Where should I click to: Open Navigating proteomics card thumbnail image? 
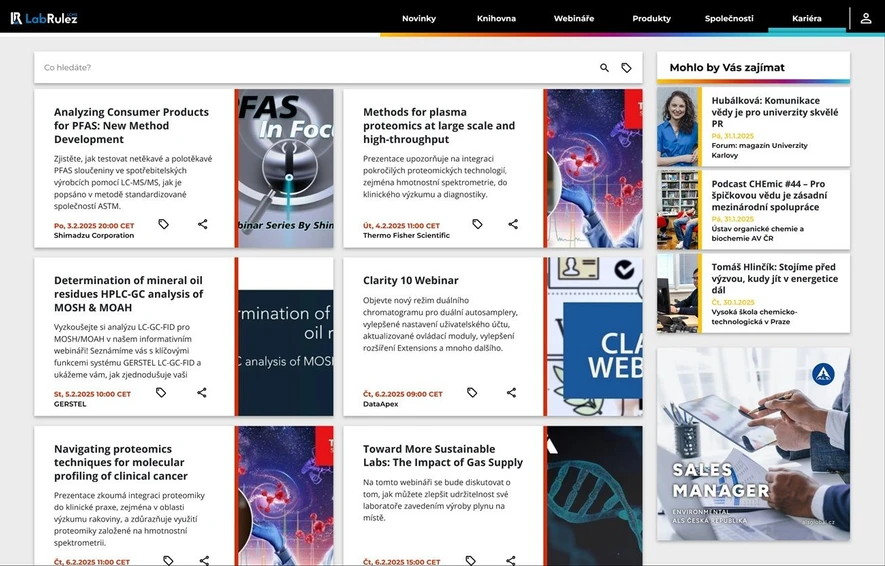[286, 496]
